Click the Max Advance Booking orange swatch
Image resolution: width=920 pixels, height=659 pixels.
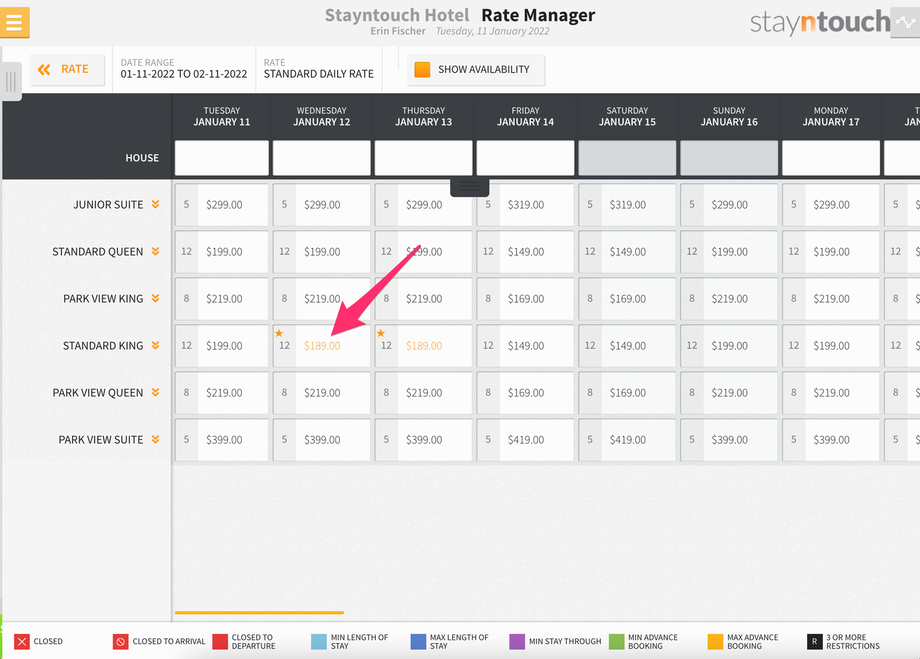point(715,641)
